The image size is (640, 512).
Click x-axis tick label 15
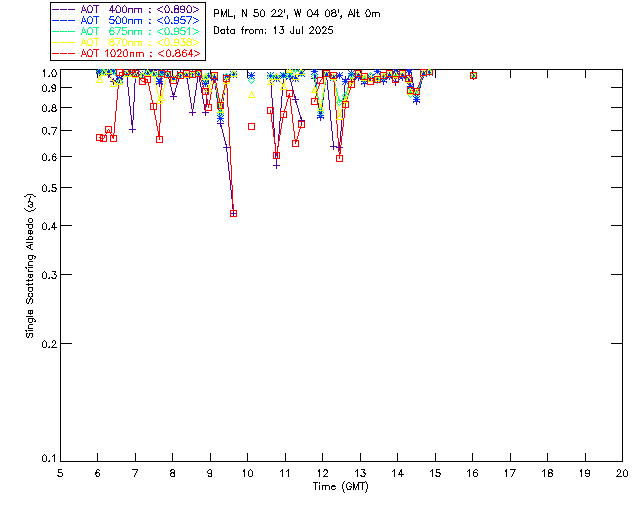(x=435, y=474)
